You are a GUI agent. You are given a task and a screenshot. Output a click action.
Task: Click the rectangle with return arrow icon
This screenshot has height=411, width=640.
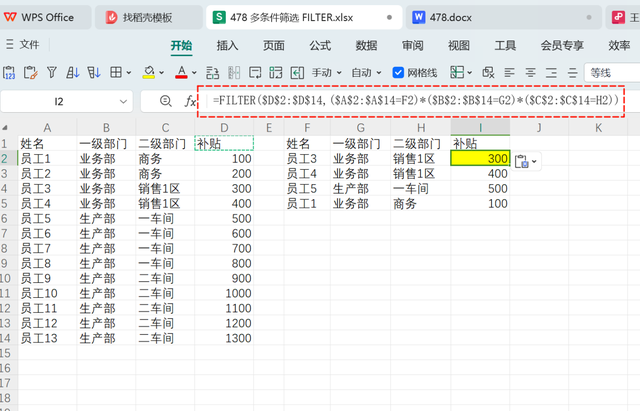[255, 73]
